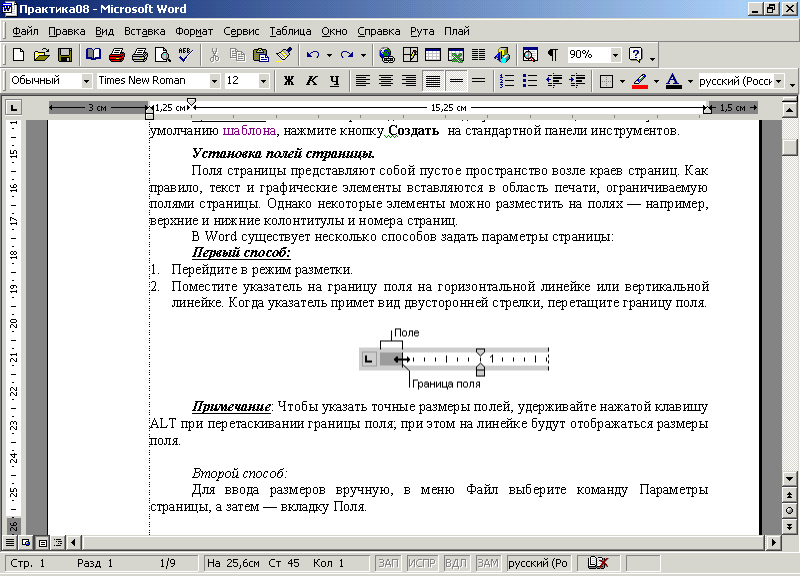
Task: Switch to Normal view button
Action: pyautogui.click(x=10, y=542)
